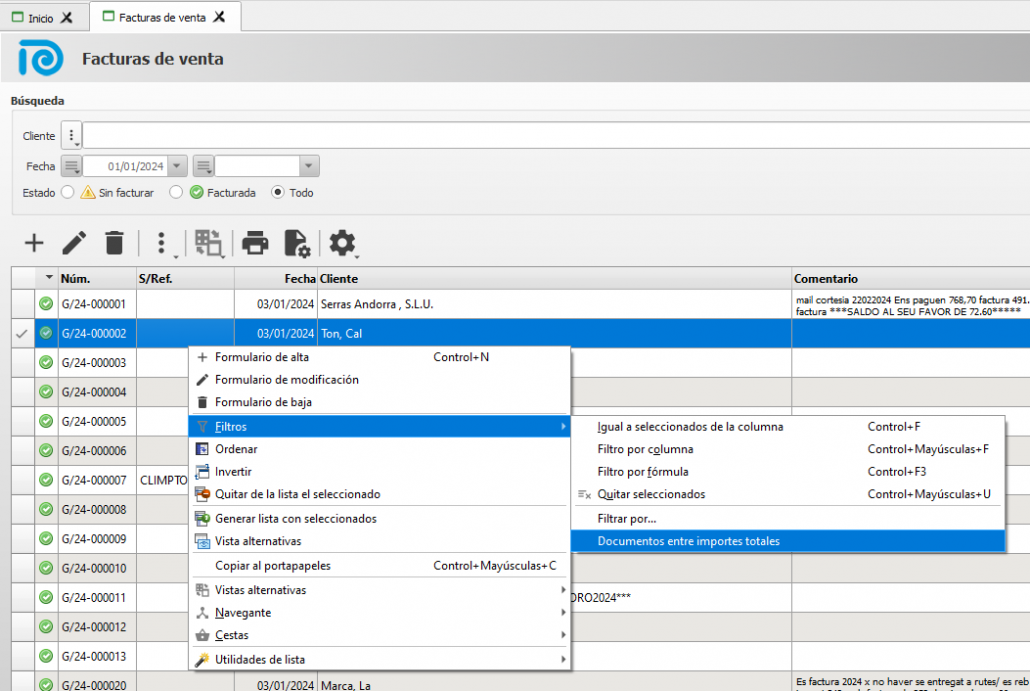
Task: Click the trash delete icon in toolbar
Action: click(x=115, y=242)
